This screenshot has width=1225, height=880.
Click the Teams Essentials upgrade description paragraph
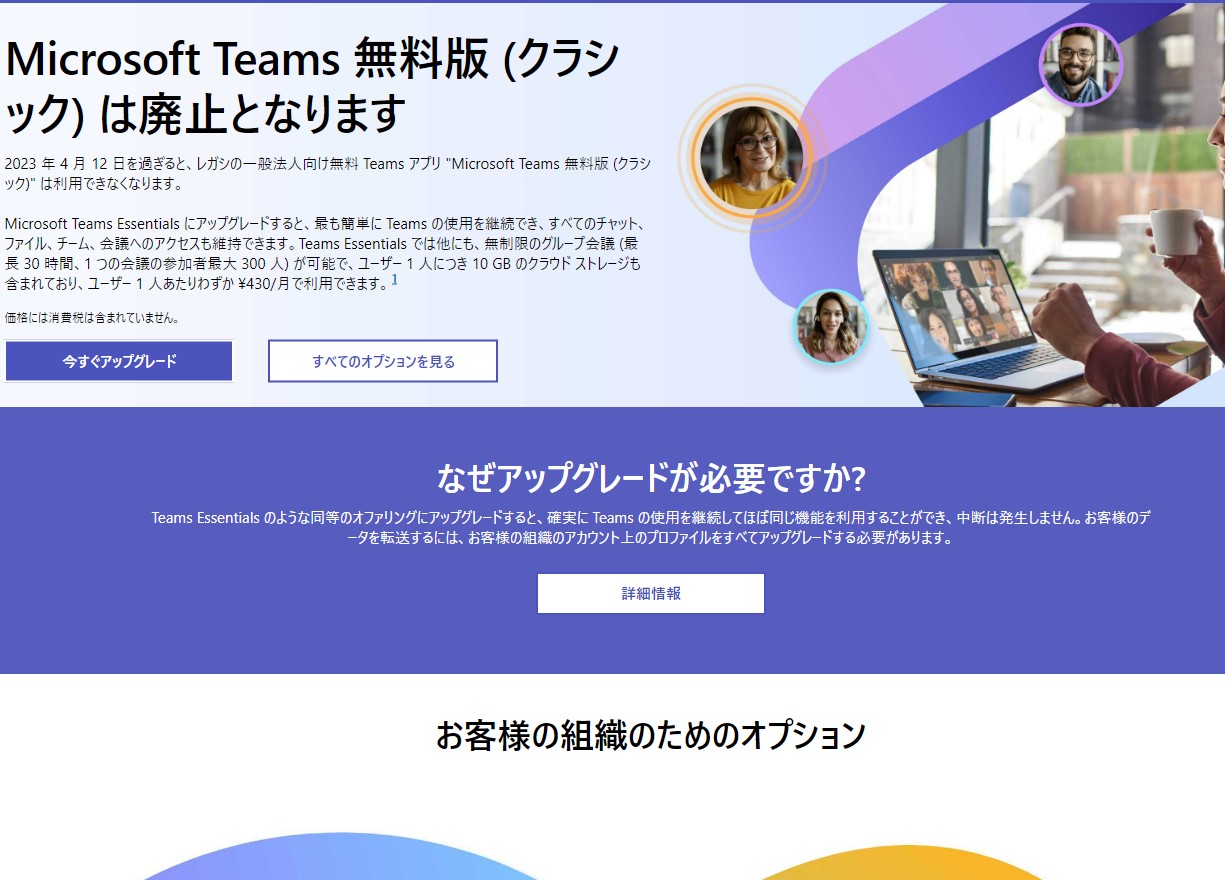(322, 253)
